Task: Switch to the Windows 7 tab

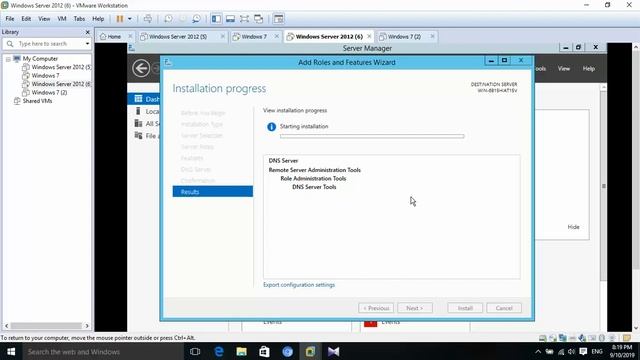Action: (x=254, y=37)
